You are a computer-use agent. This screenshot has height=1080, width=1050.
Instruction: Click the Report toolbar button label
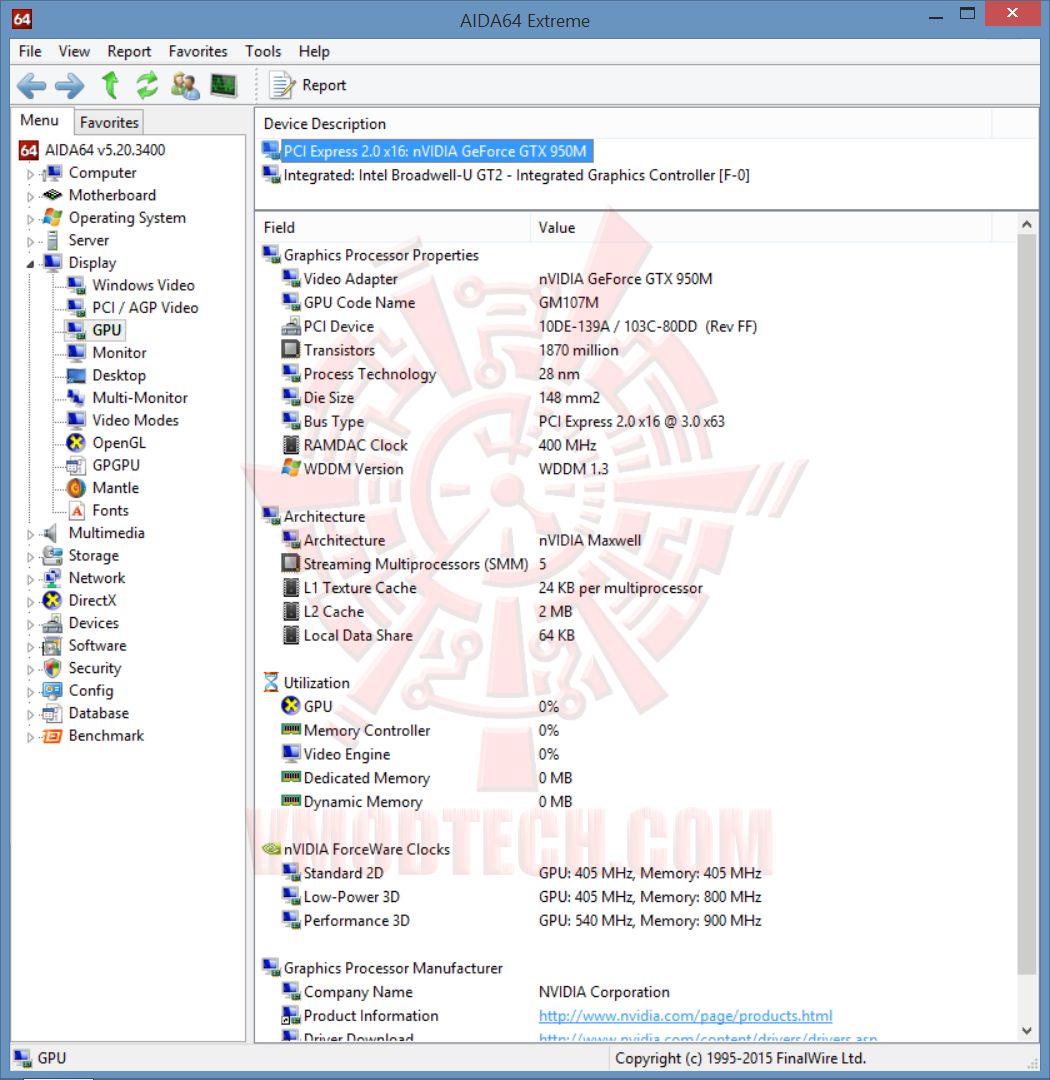click(x=324, y=85)
